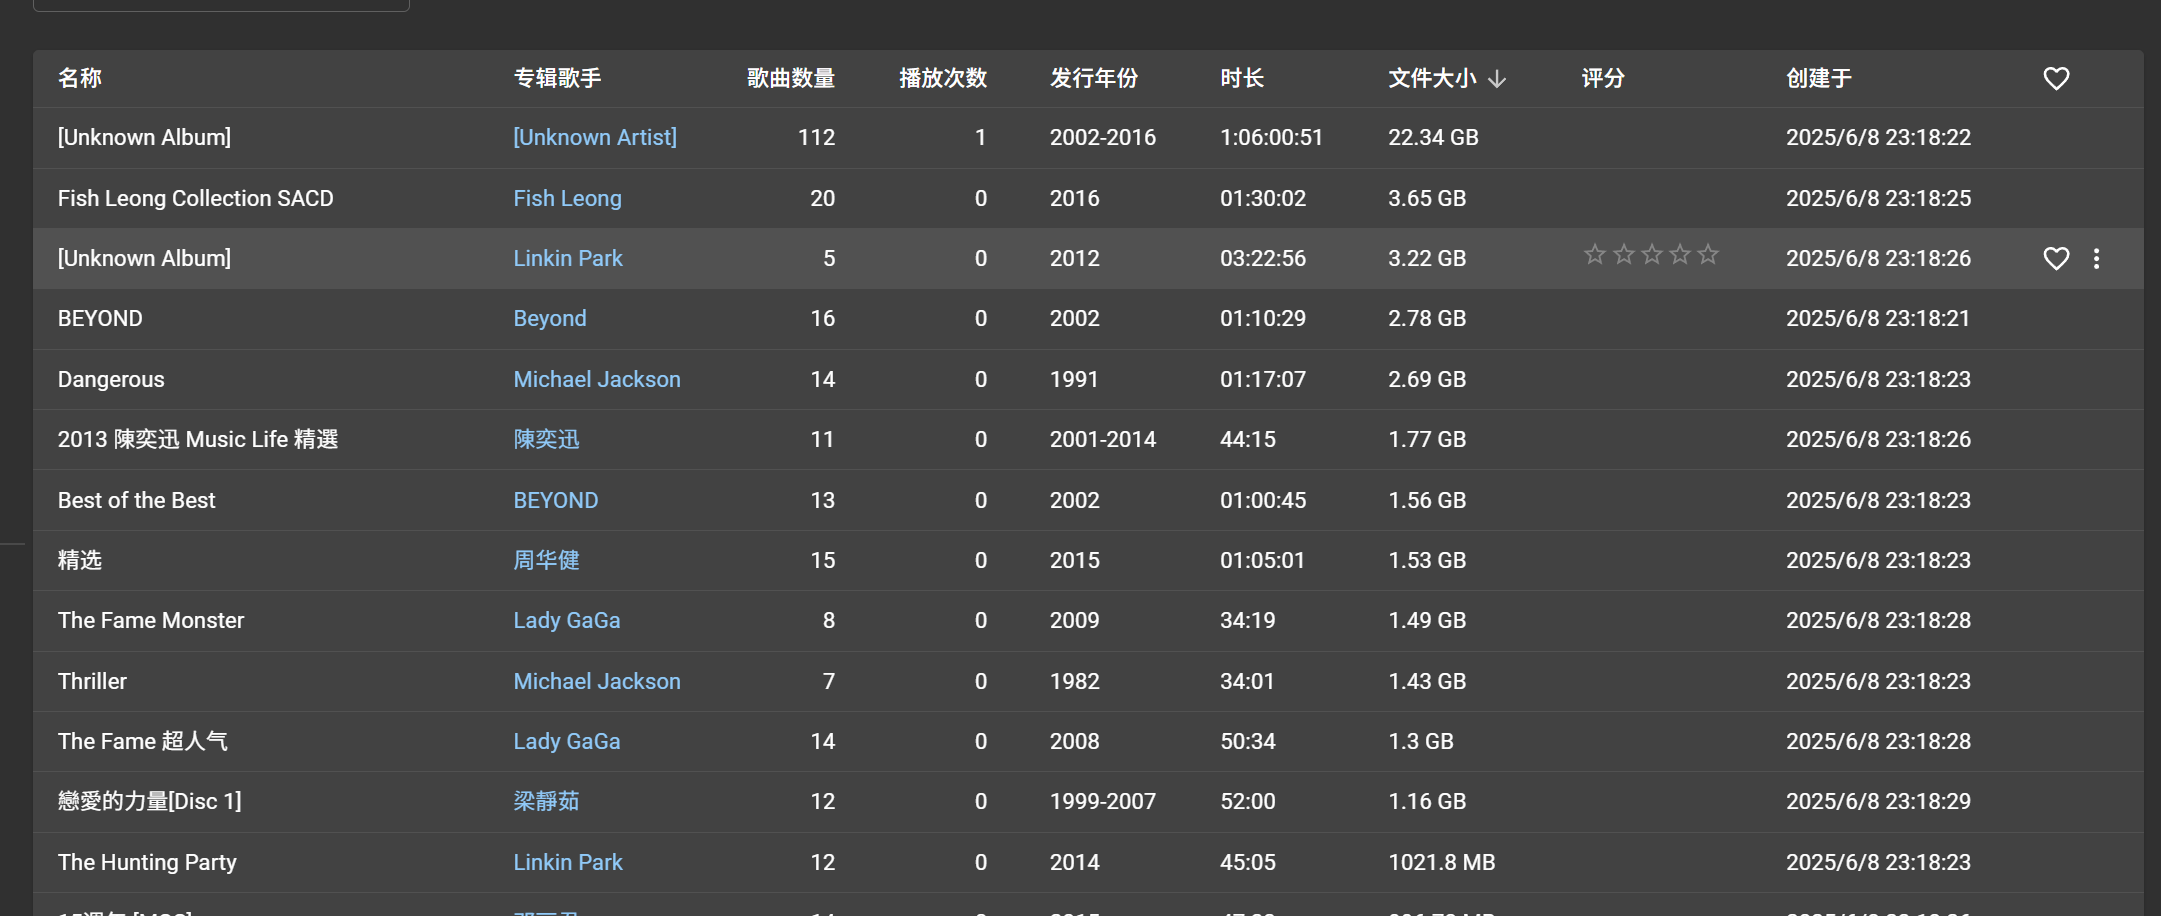Select the 戀愛的力量[Disc 1] album
This screenshot has height=916, width=2161.
pyautogui.click(x=150, y=801)
